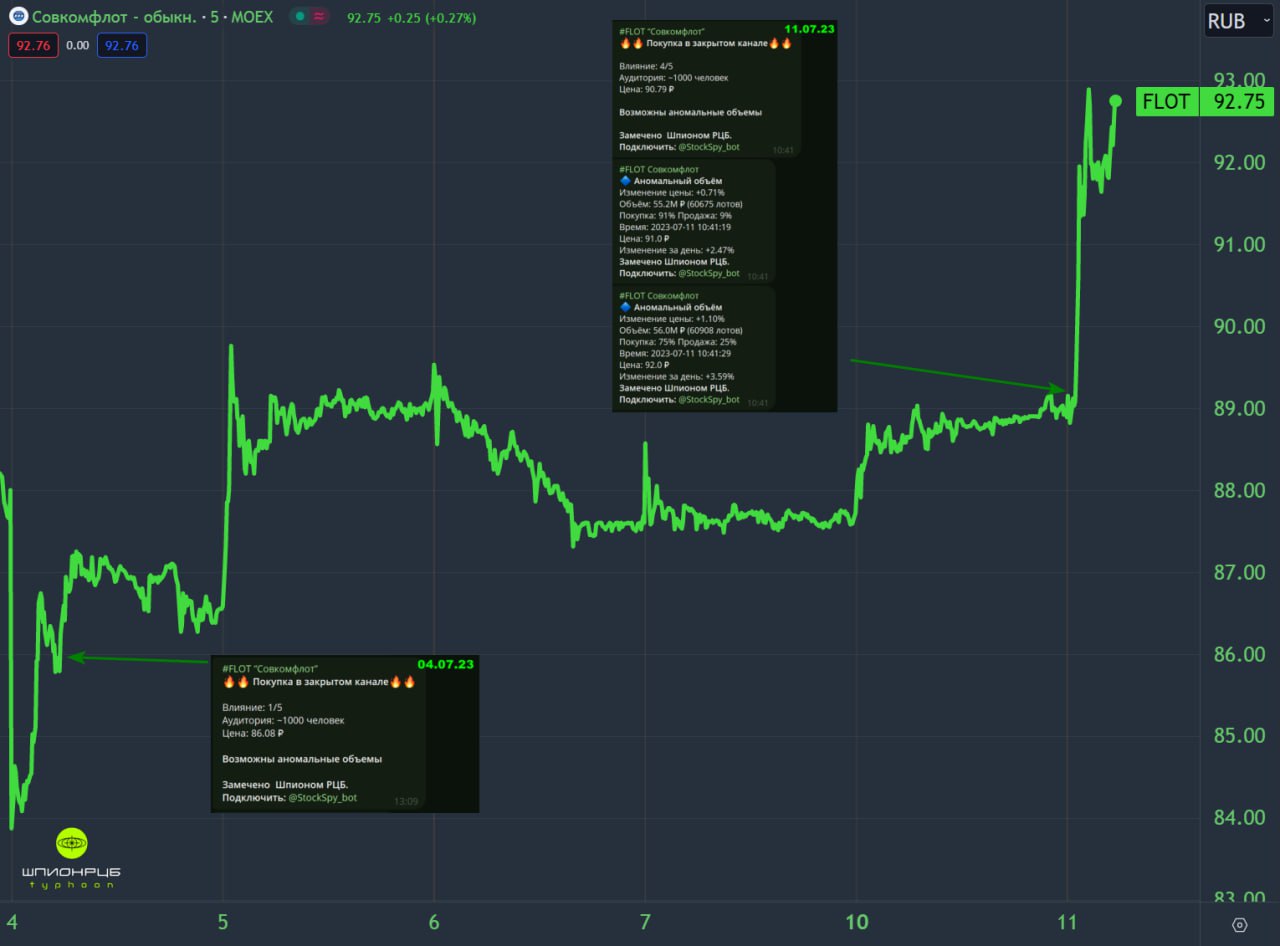The image size is (1280, 946).
Task: Click the FLOT symbol label on price axis
Action: (x=1166, y=101)
